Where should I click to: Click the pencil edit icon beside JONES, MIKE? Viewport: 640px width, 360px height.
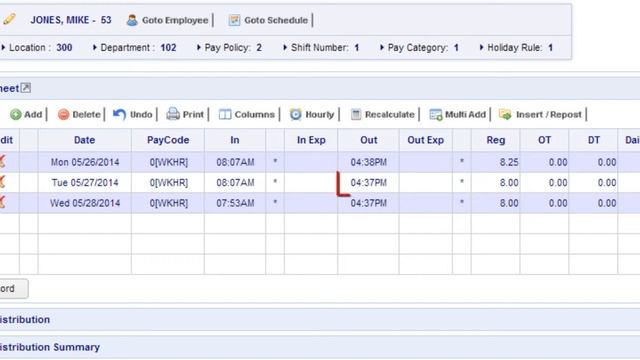[9, 19]
